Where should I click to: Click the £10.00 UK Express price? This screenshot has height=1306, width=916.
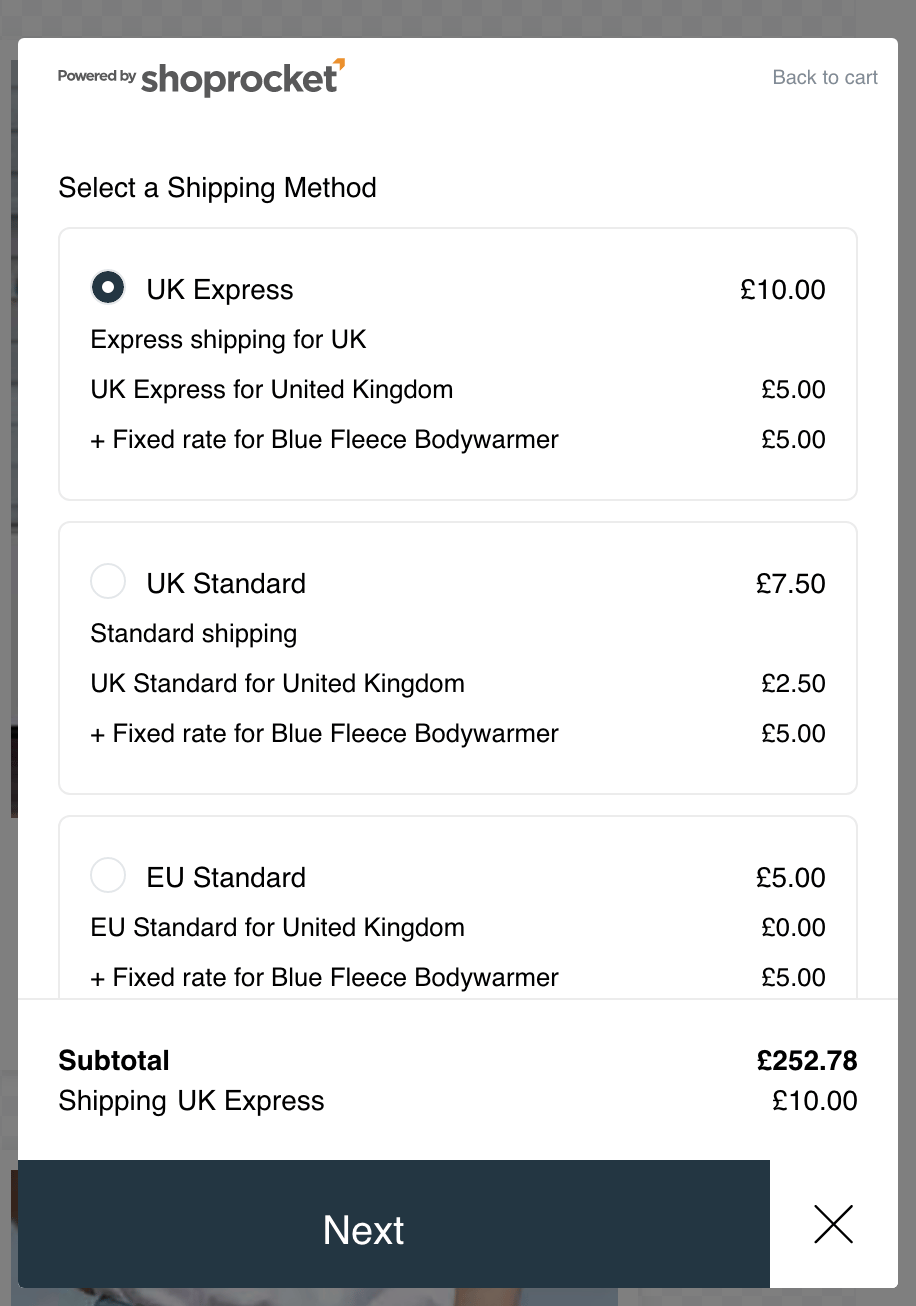click(782, 290)
